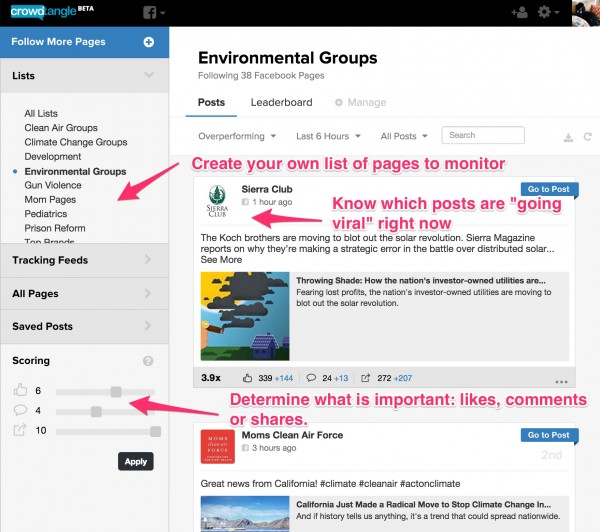The width and height of the screenshot is (600, 532).
Task: Click the comments weight slider handle
Action: (96, 412)
